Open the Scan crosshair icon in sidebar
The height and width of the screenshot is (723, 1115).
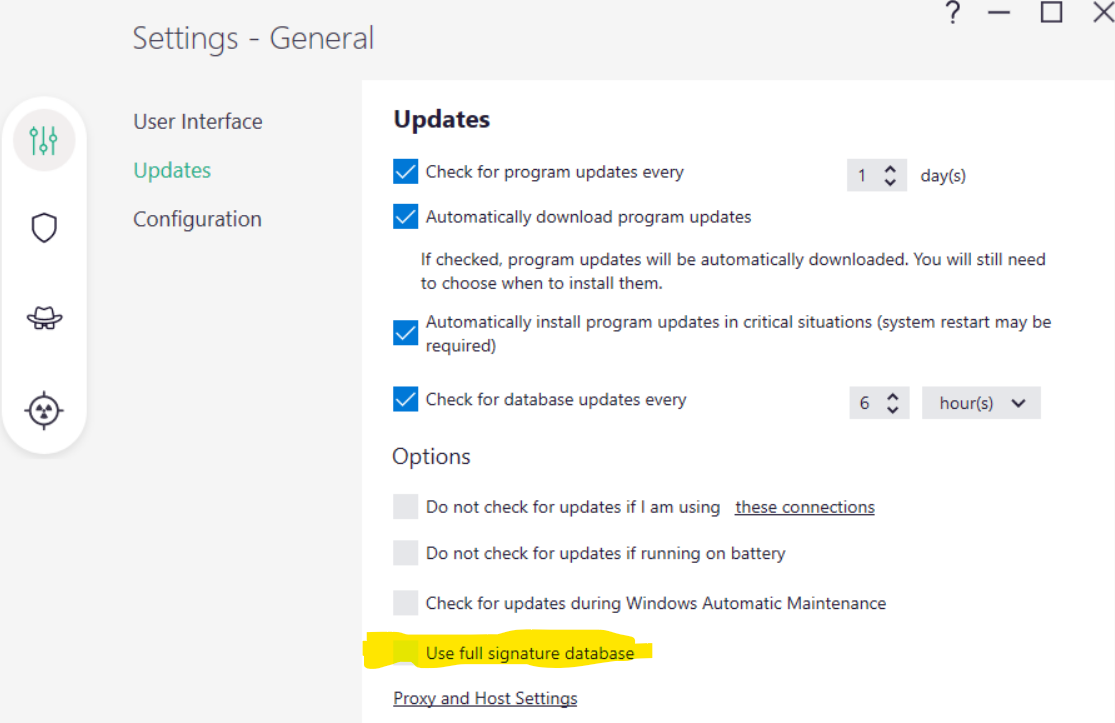click(x=44, y=410)
